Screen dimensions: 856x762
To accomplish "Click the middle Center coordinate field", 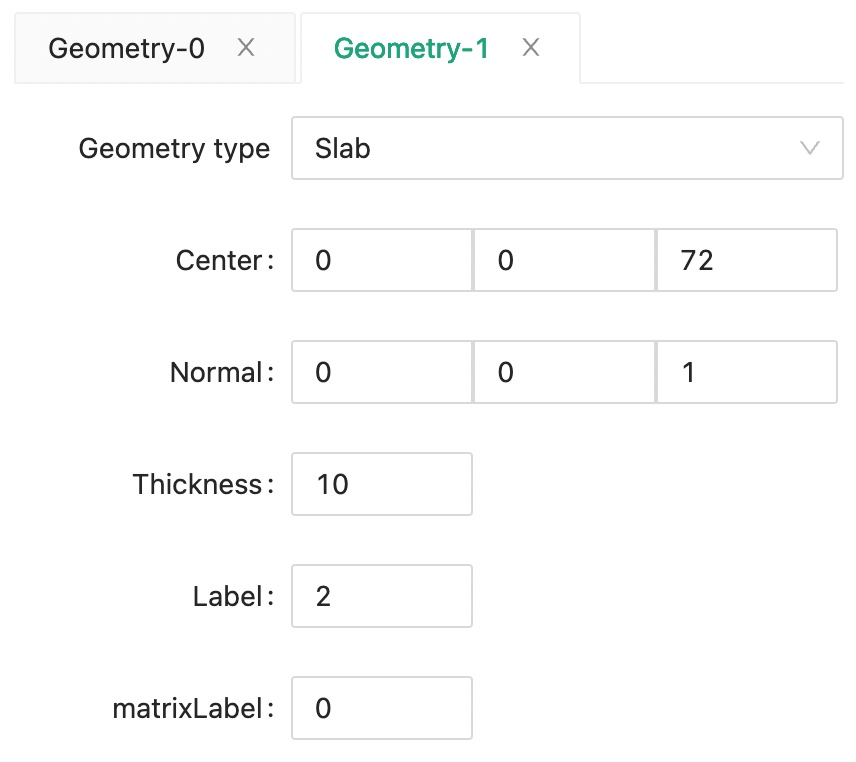I will click(x=564, y=261).
